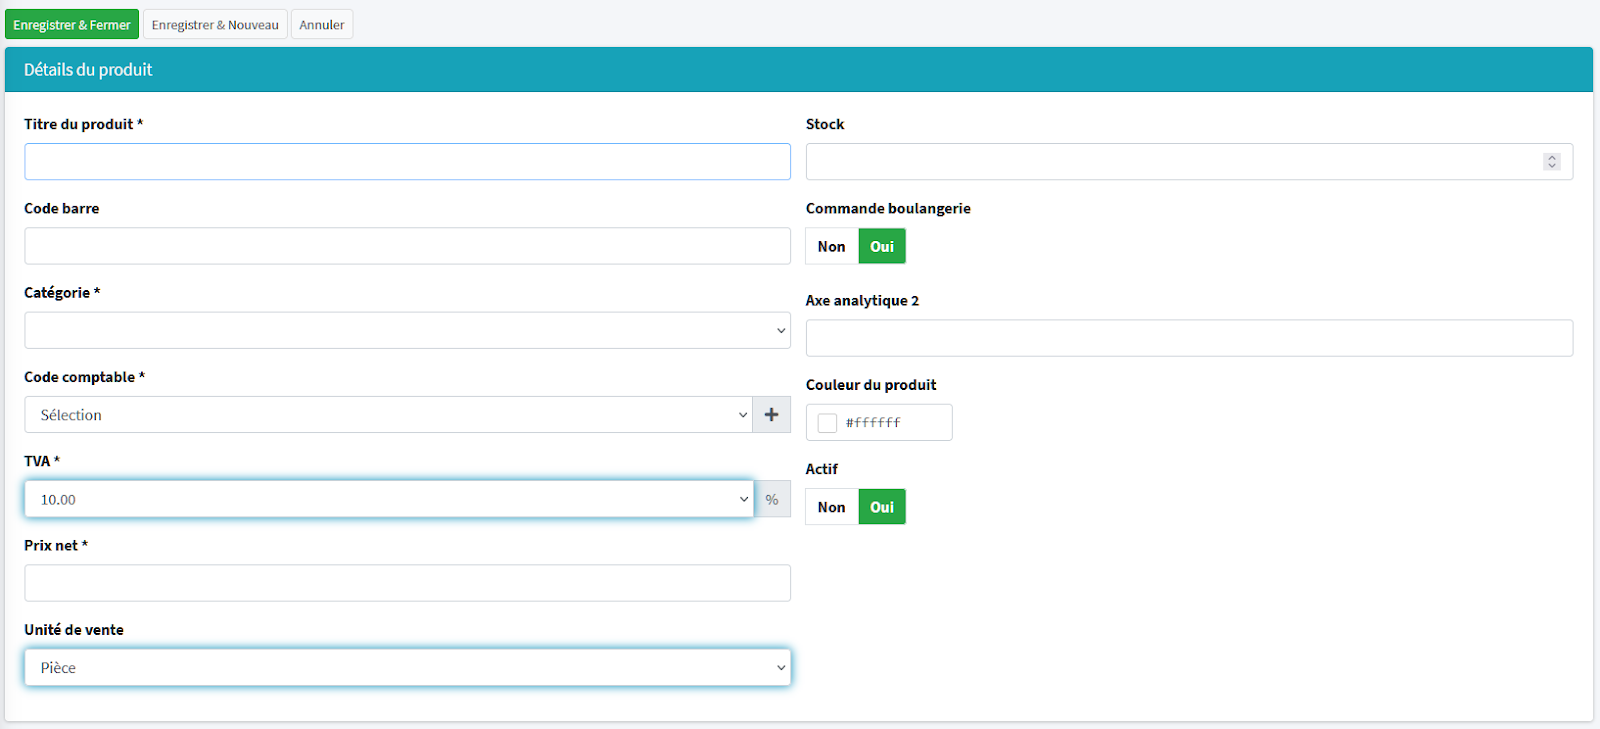The height and width of the screenshot is (729, 1600).
Task: Focus the Titre du produit field
Action: [x=407, y=162]
